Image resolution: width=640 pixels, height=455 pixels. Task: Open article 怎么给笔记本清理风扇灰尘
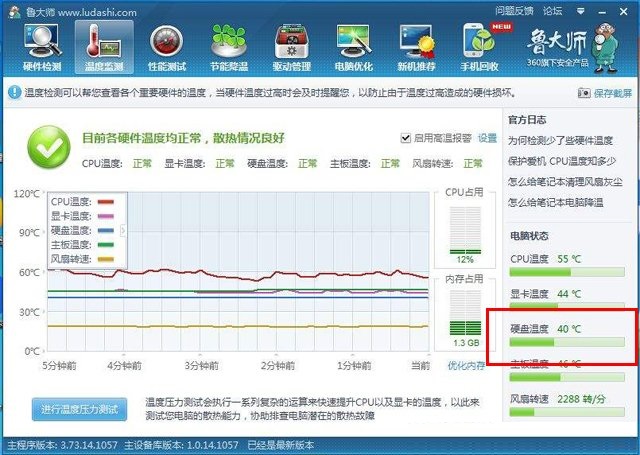(x=565, y=182)
